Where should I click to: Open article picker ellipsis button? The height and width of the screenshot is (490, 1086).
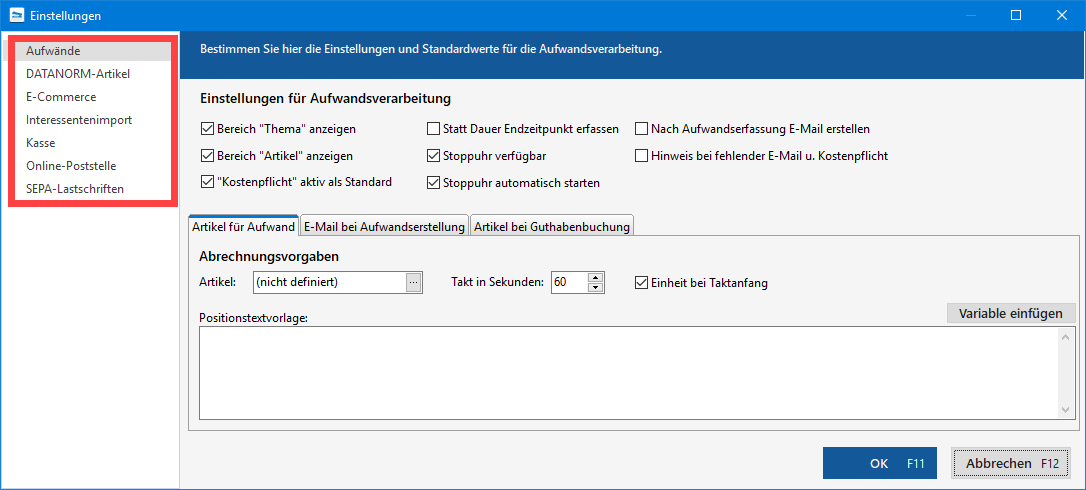413,282
